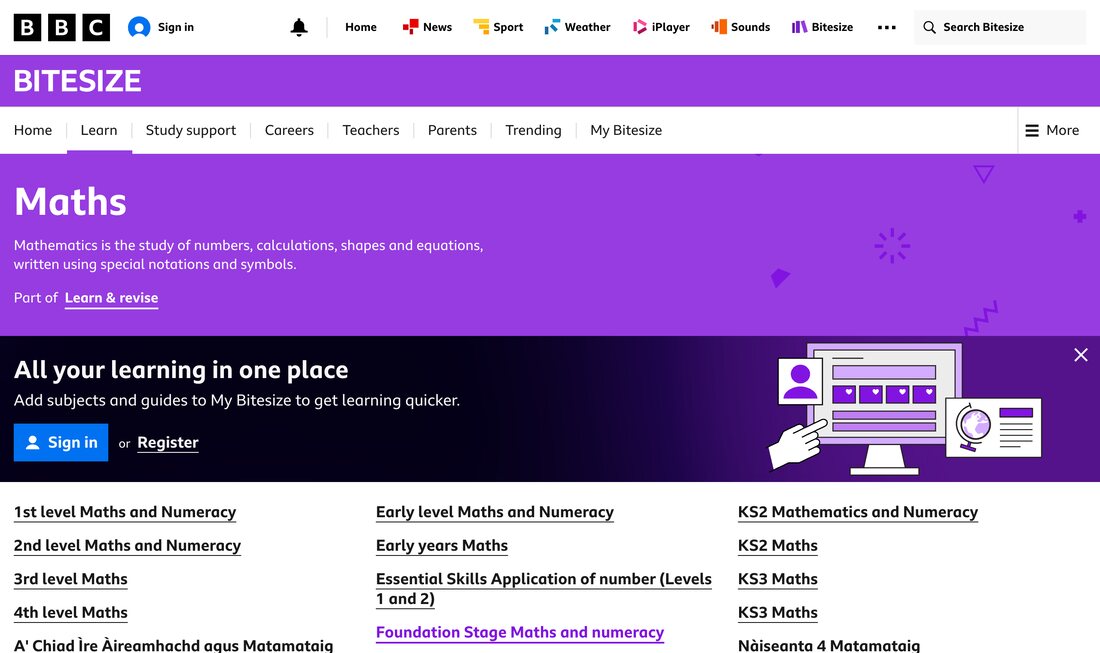
Task: Open 1st level Maths and Numeracy
Action: [125, 512]
